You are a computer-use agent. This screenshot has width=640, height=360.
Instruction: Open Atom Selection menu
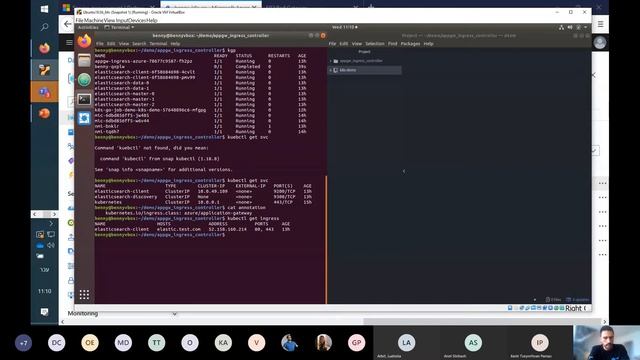click(x=375, y=44)
